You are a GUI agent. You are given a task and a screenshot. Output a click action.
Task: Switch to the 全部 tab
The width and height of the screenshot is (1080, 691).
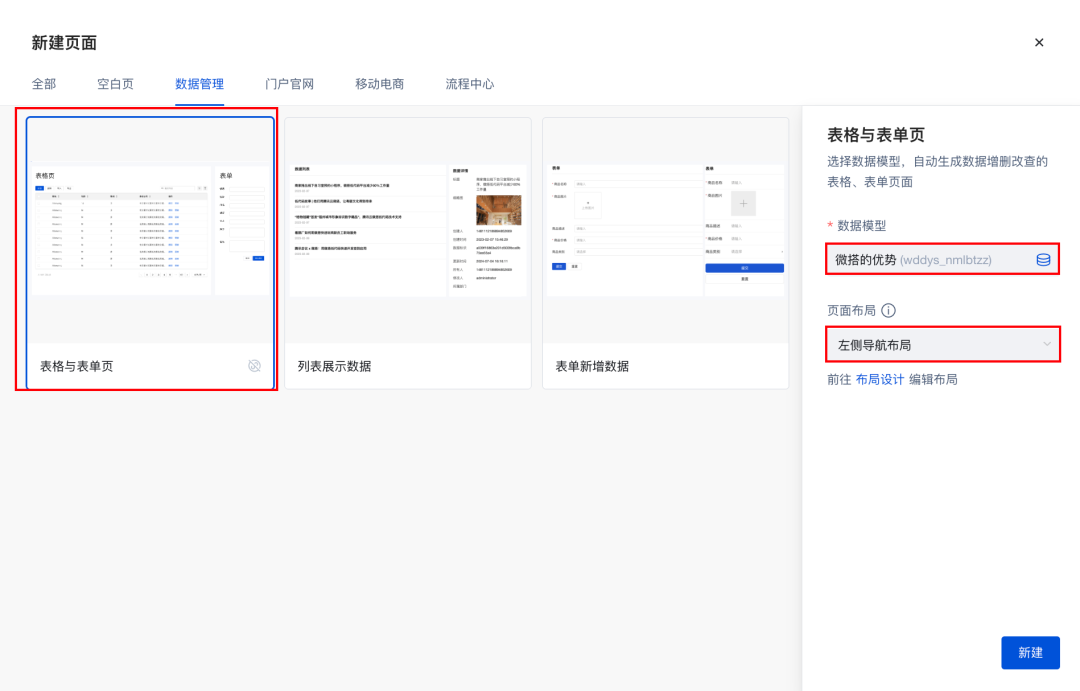(x=44, y=84)
